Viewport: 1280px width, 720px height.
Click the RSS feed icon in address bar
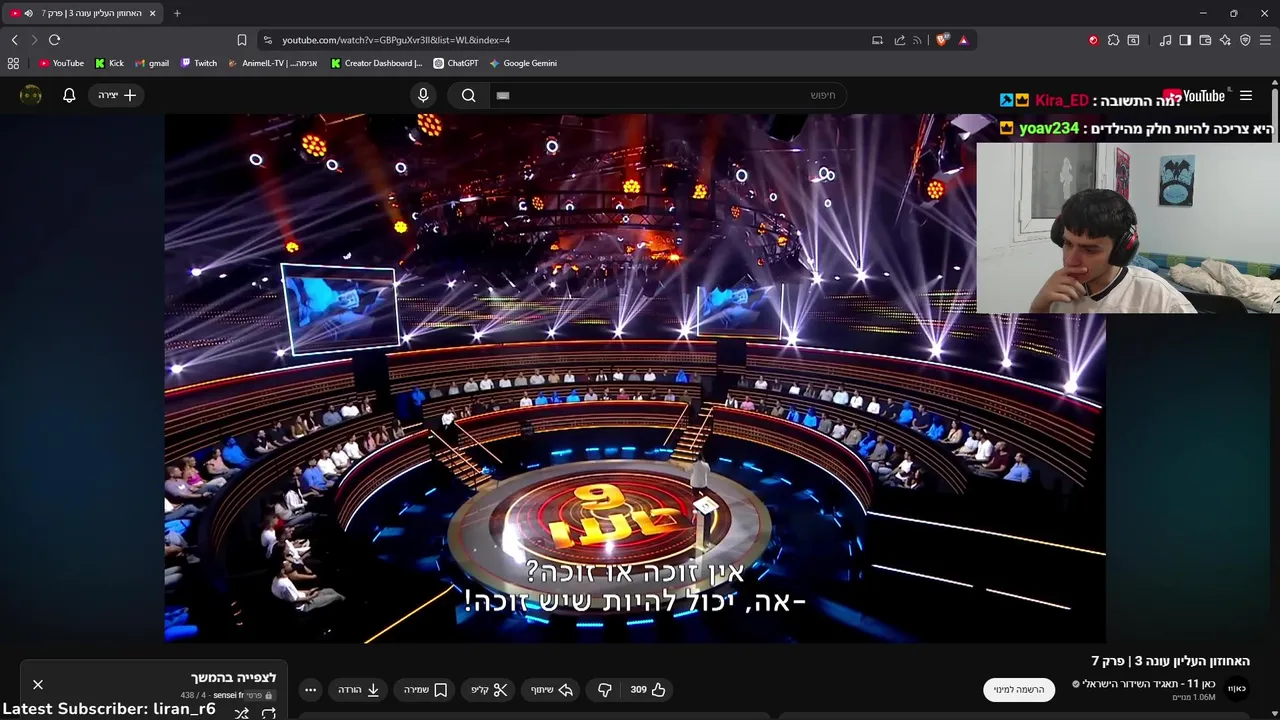coord(917,40)
